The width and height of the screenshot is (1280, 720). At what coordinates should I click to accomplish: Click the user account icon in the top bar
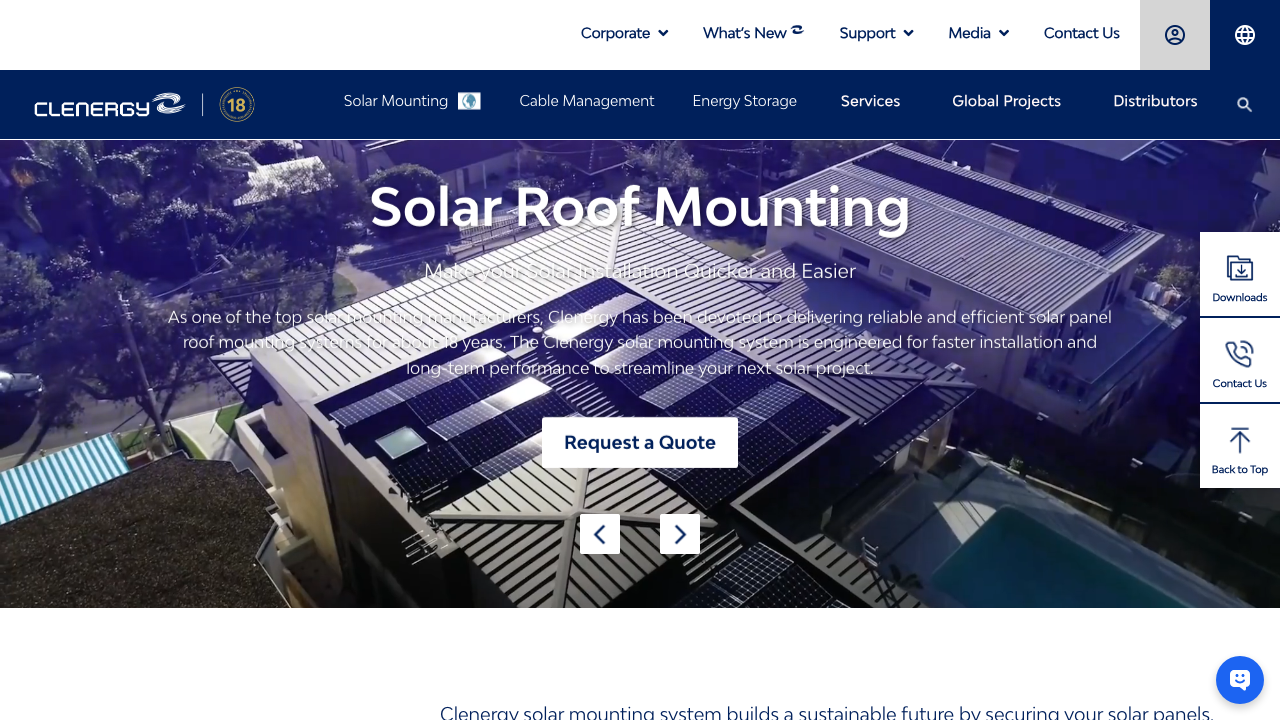coord(1174,33)
